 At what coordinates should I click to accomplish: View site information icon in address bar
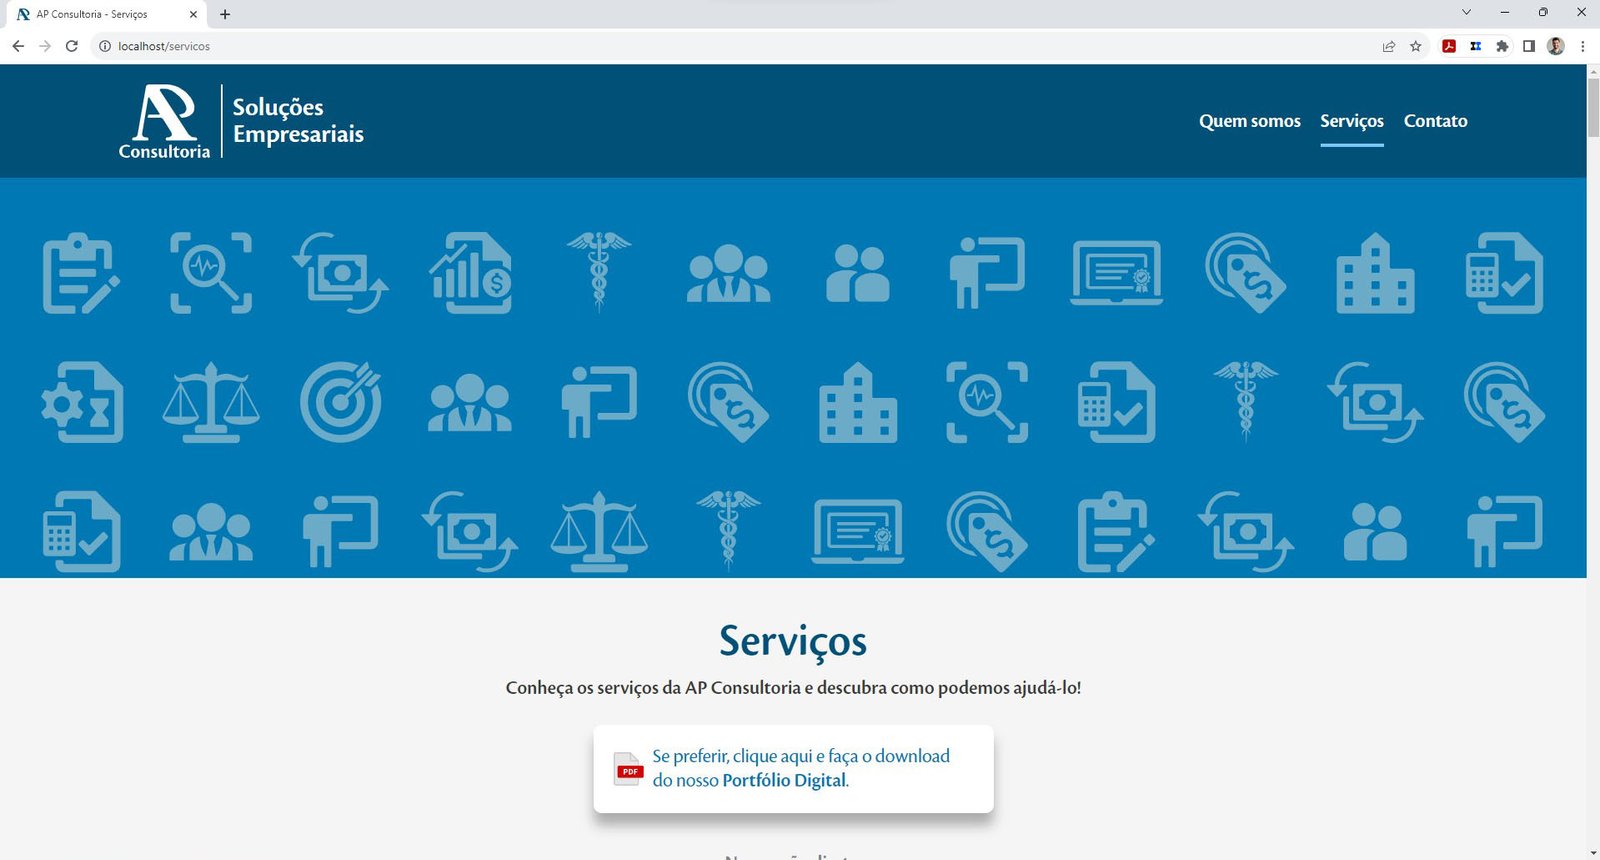pos(104,46)
